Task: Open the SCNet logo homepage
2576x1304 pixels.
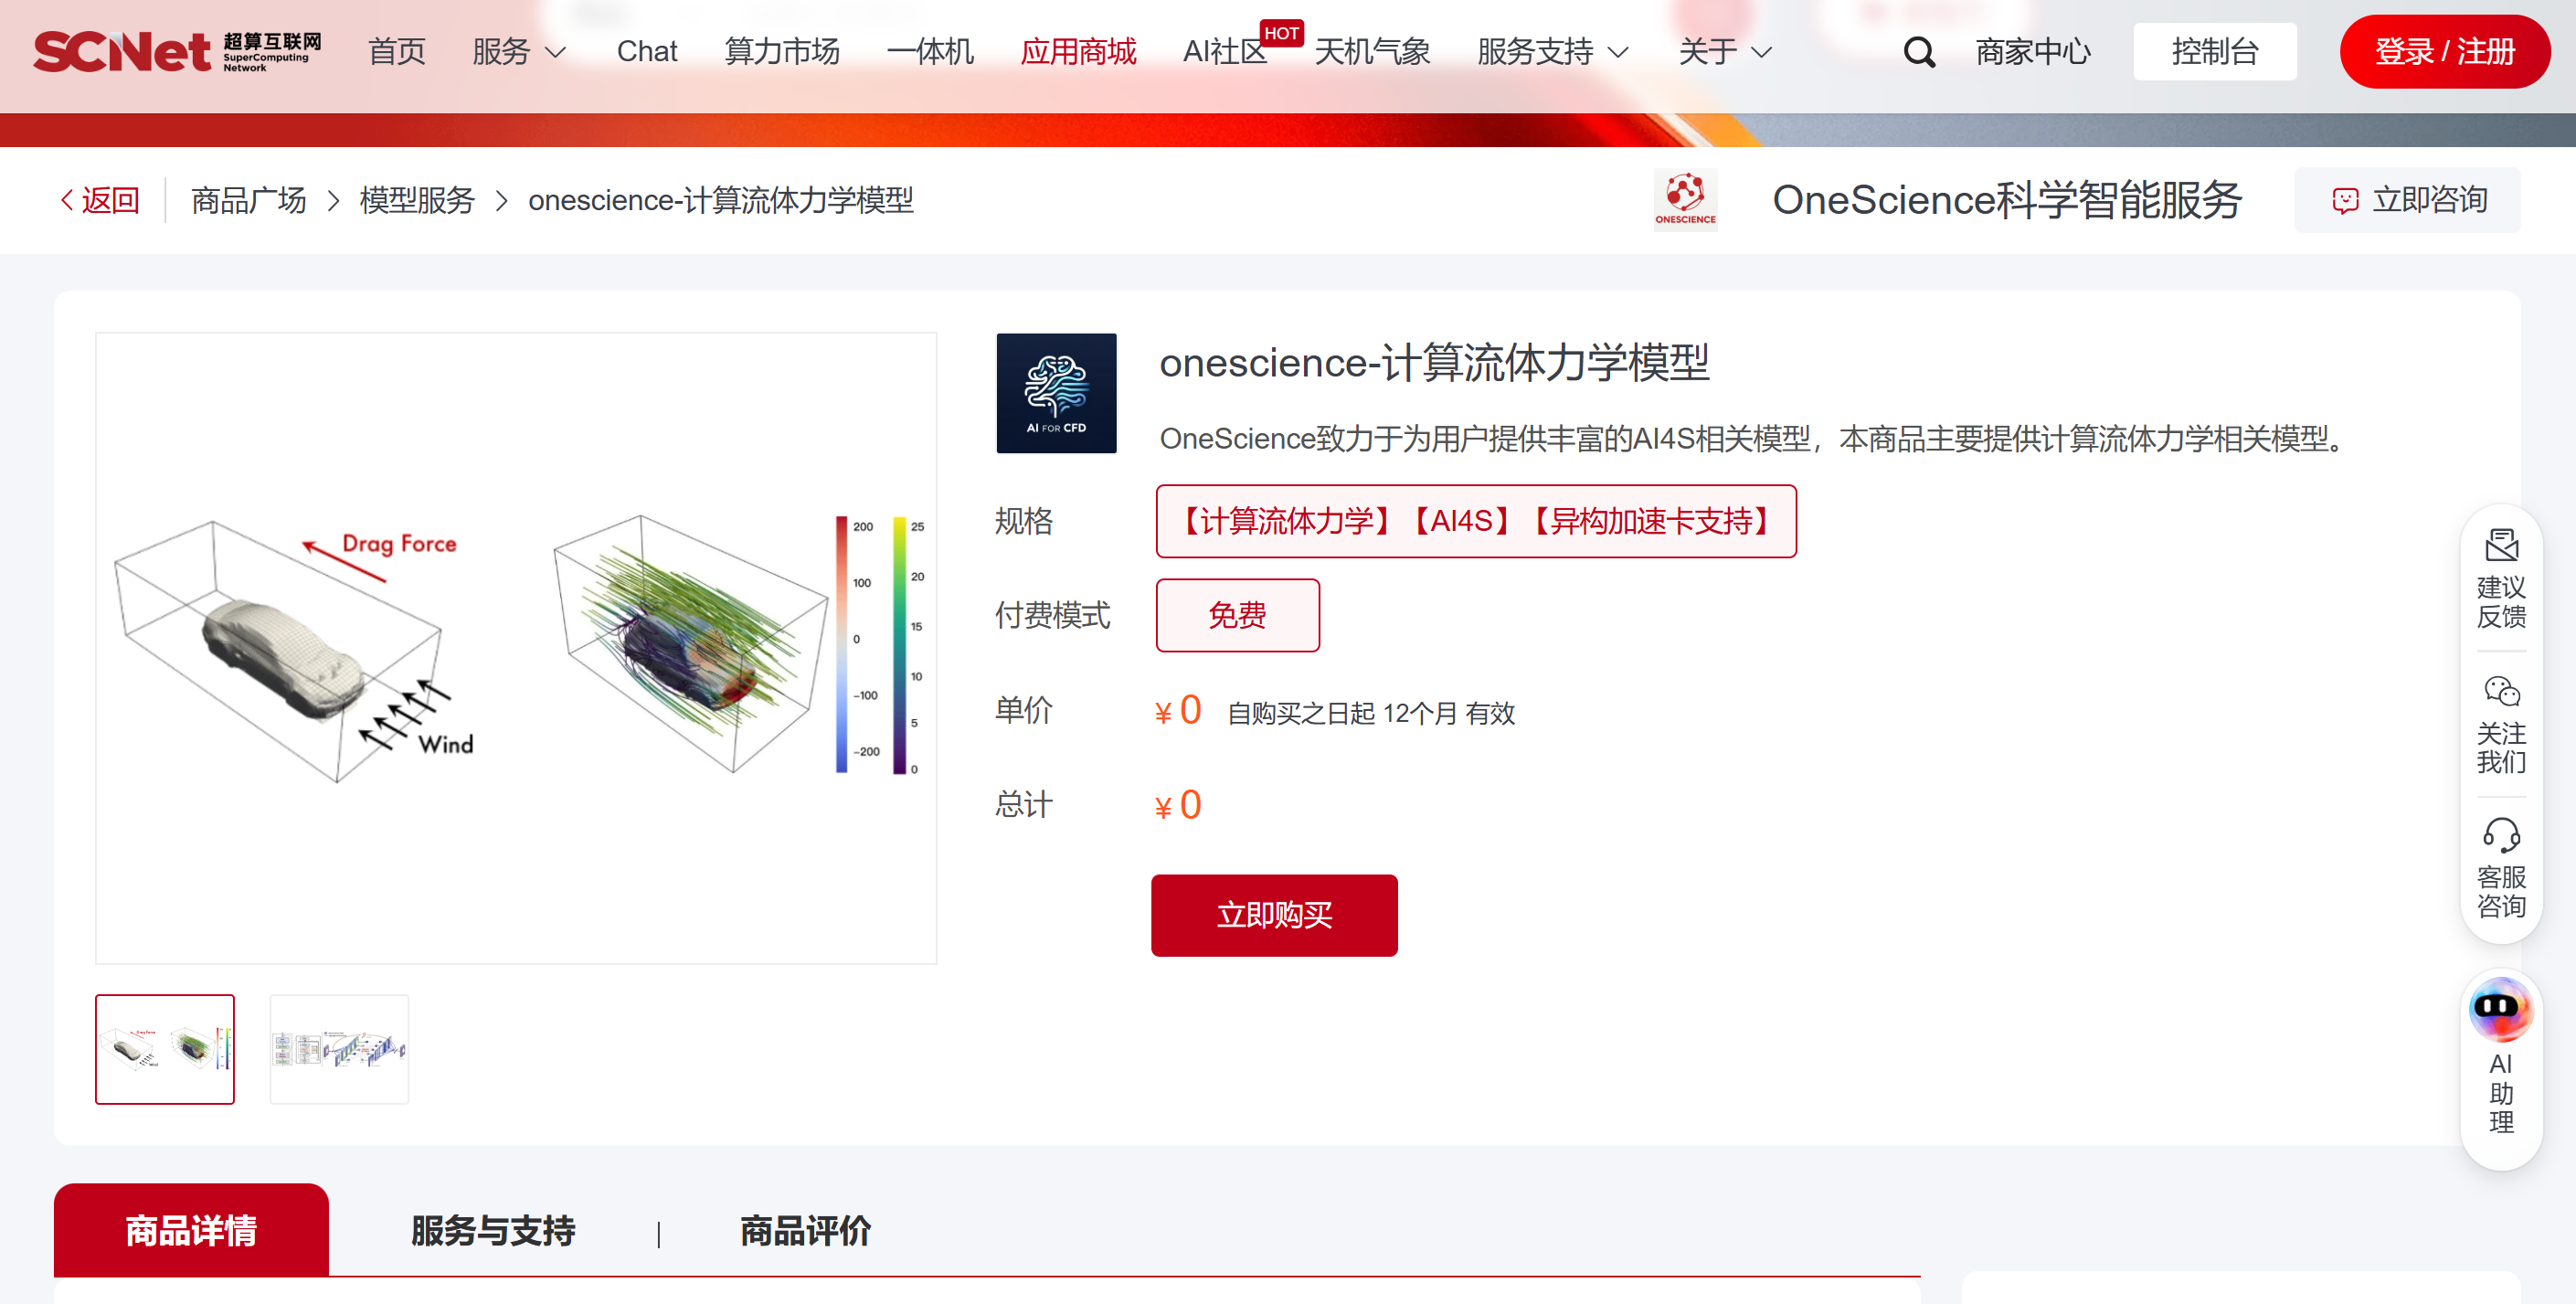Action: [177, 51]
